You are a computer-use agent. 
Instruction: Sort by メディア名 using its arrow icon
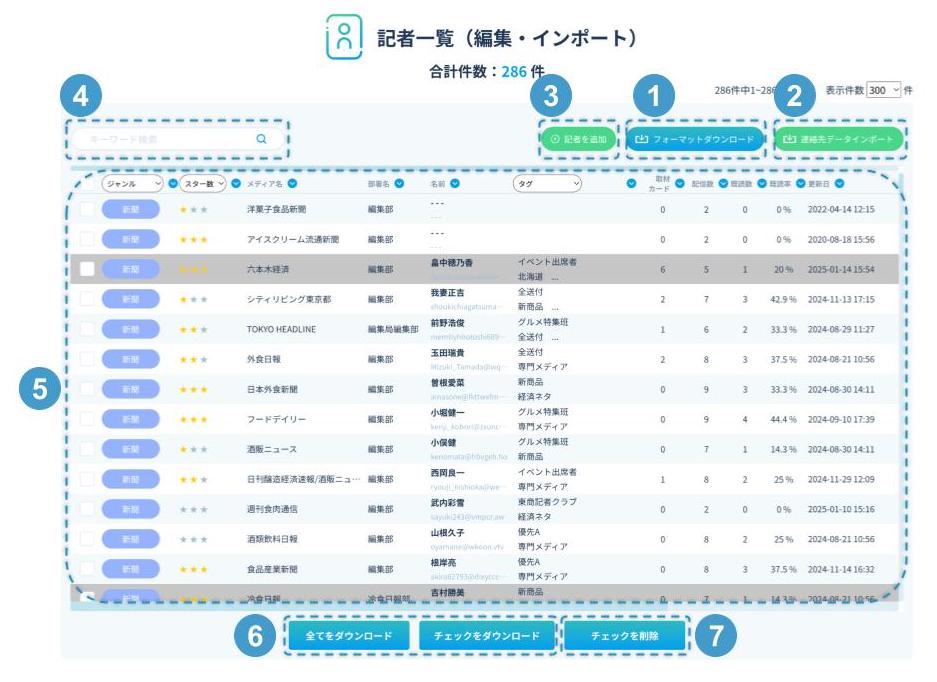pyautogui.click(x=293, y=184)
